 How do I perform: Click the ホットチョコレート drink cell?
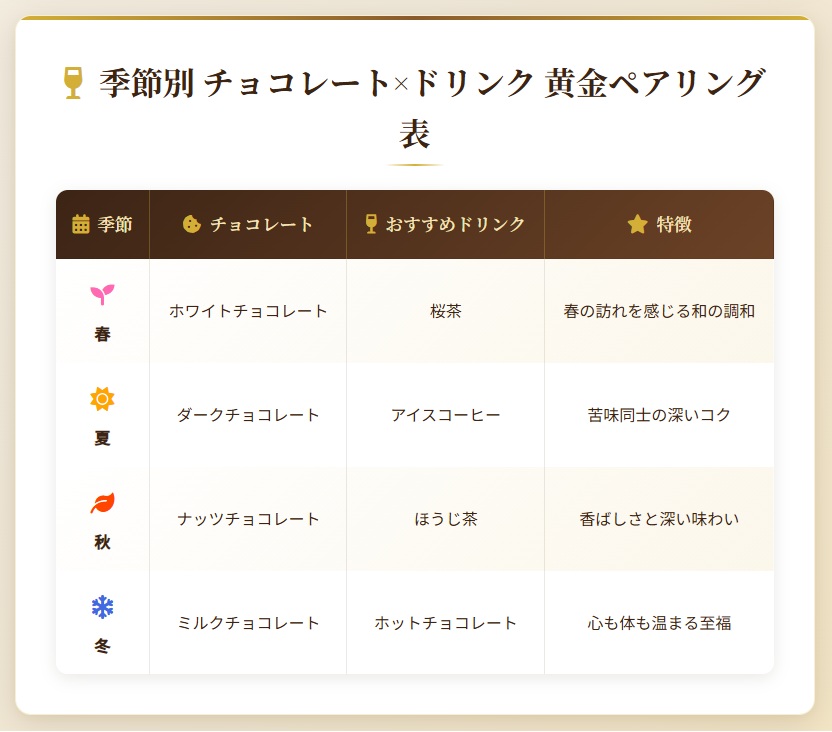click(445, 623)
